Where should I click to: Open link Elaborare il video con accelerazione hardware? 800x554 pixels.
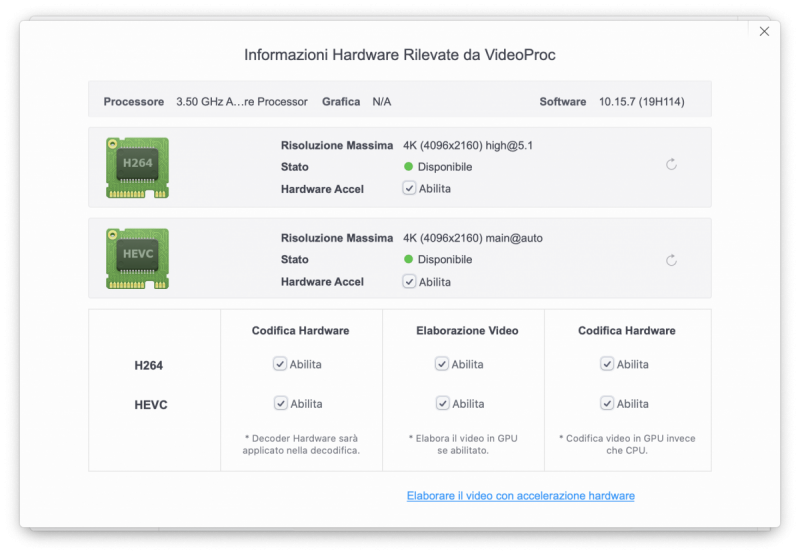[520, 495]
